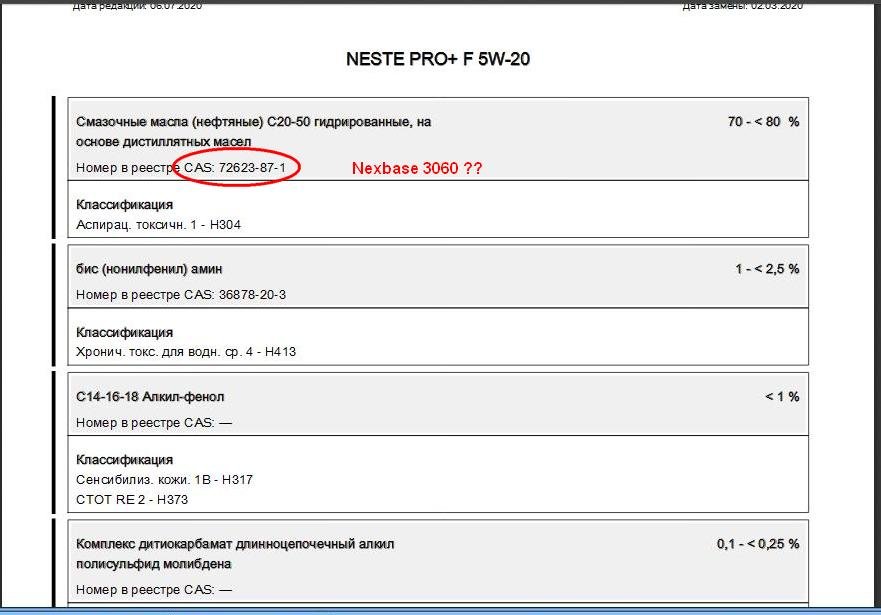The height and width of the screenshot is (615, 881).
Task: Select the concentration value 0,1 - < 0,25 %
Action: (x=758, y=544)
